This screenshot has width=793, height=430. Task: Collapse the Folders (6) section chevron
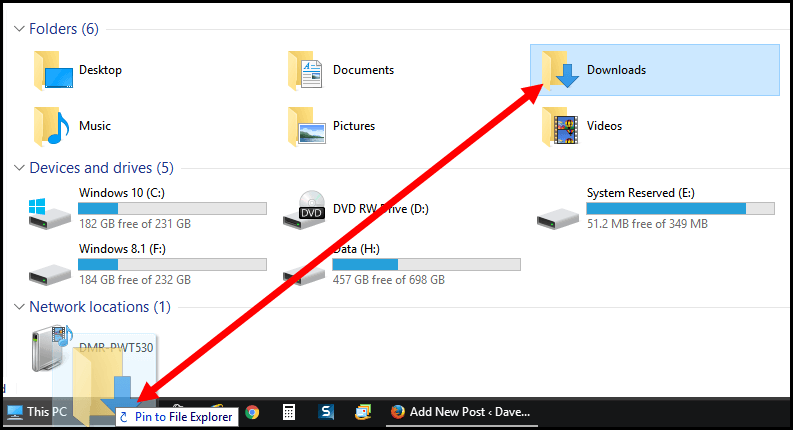pos(19,29)
